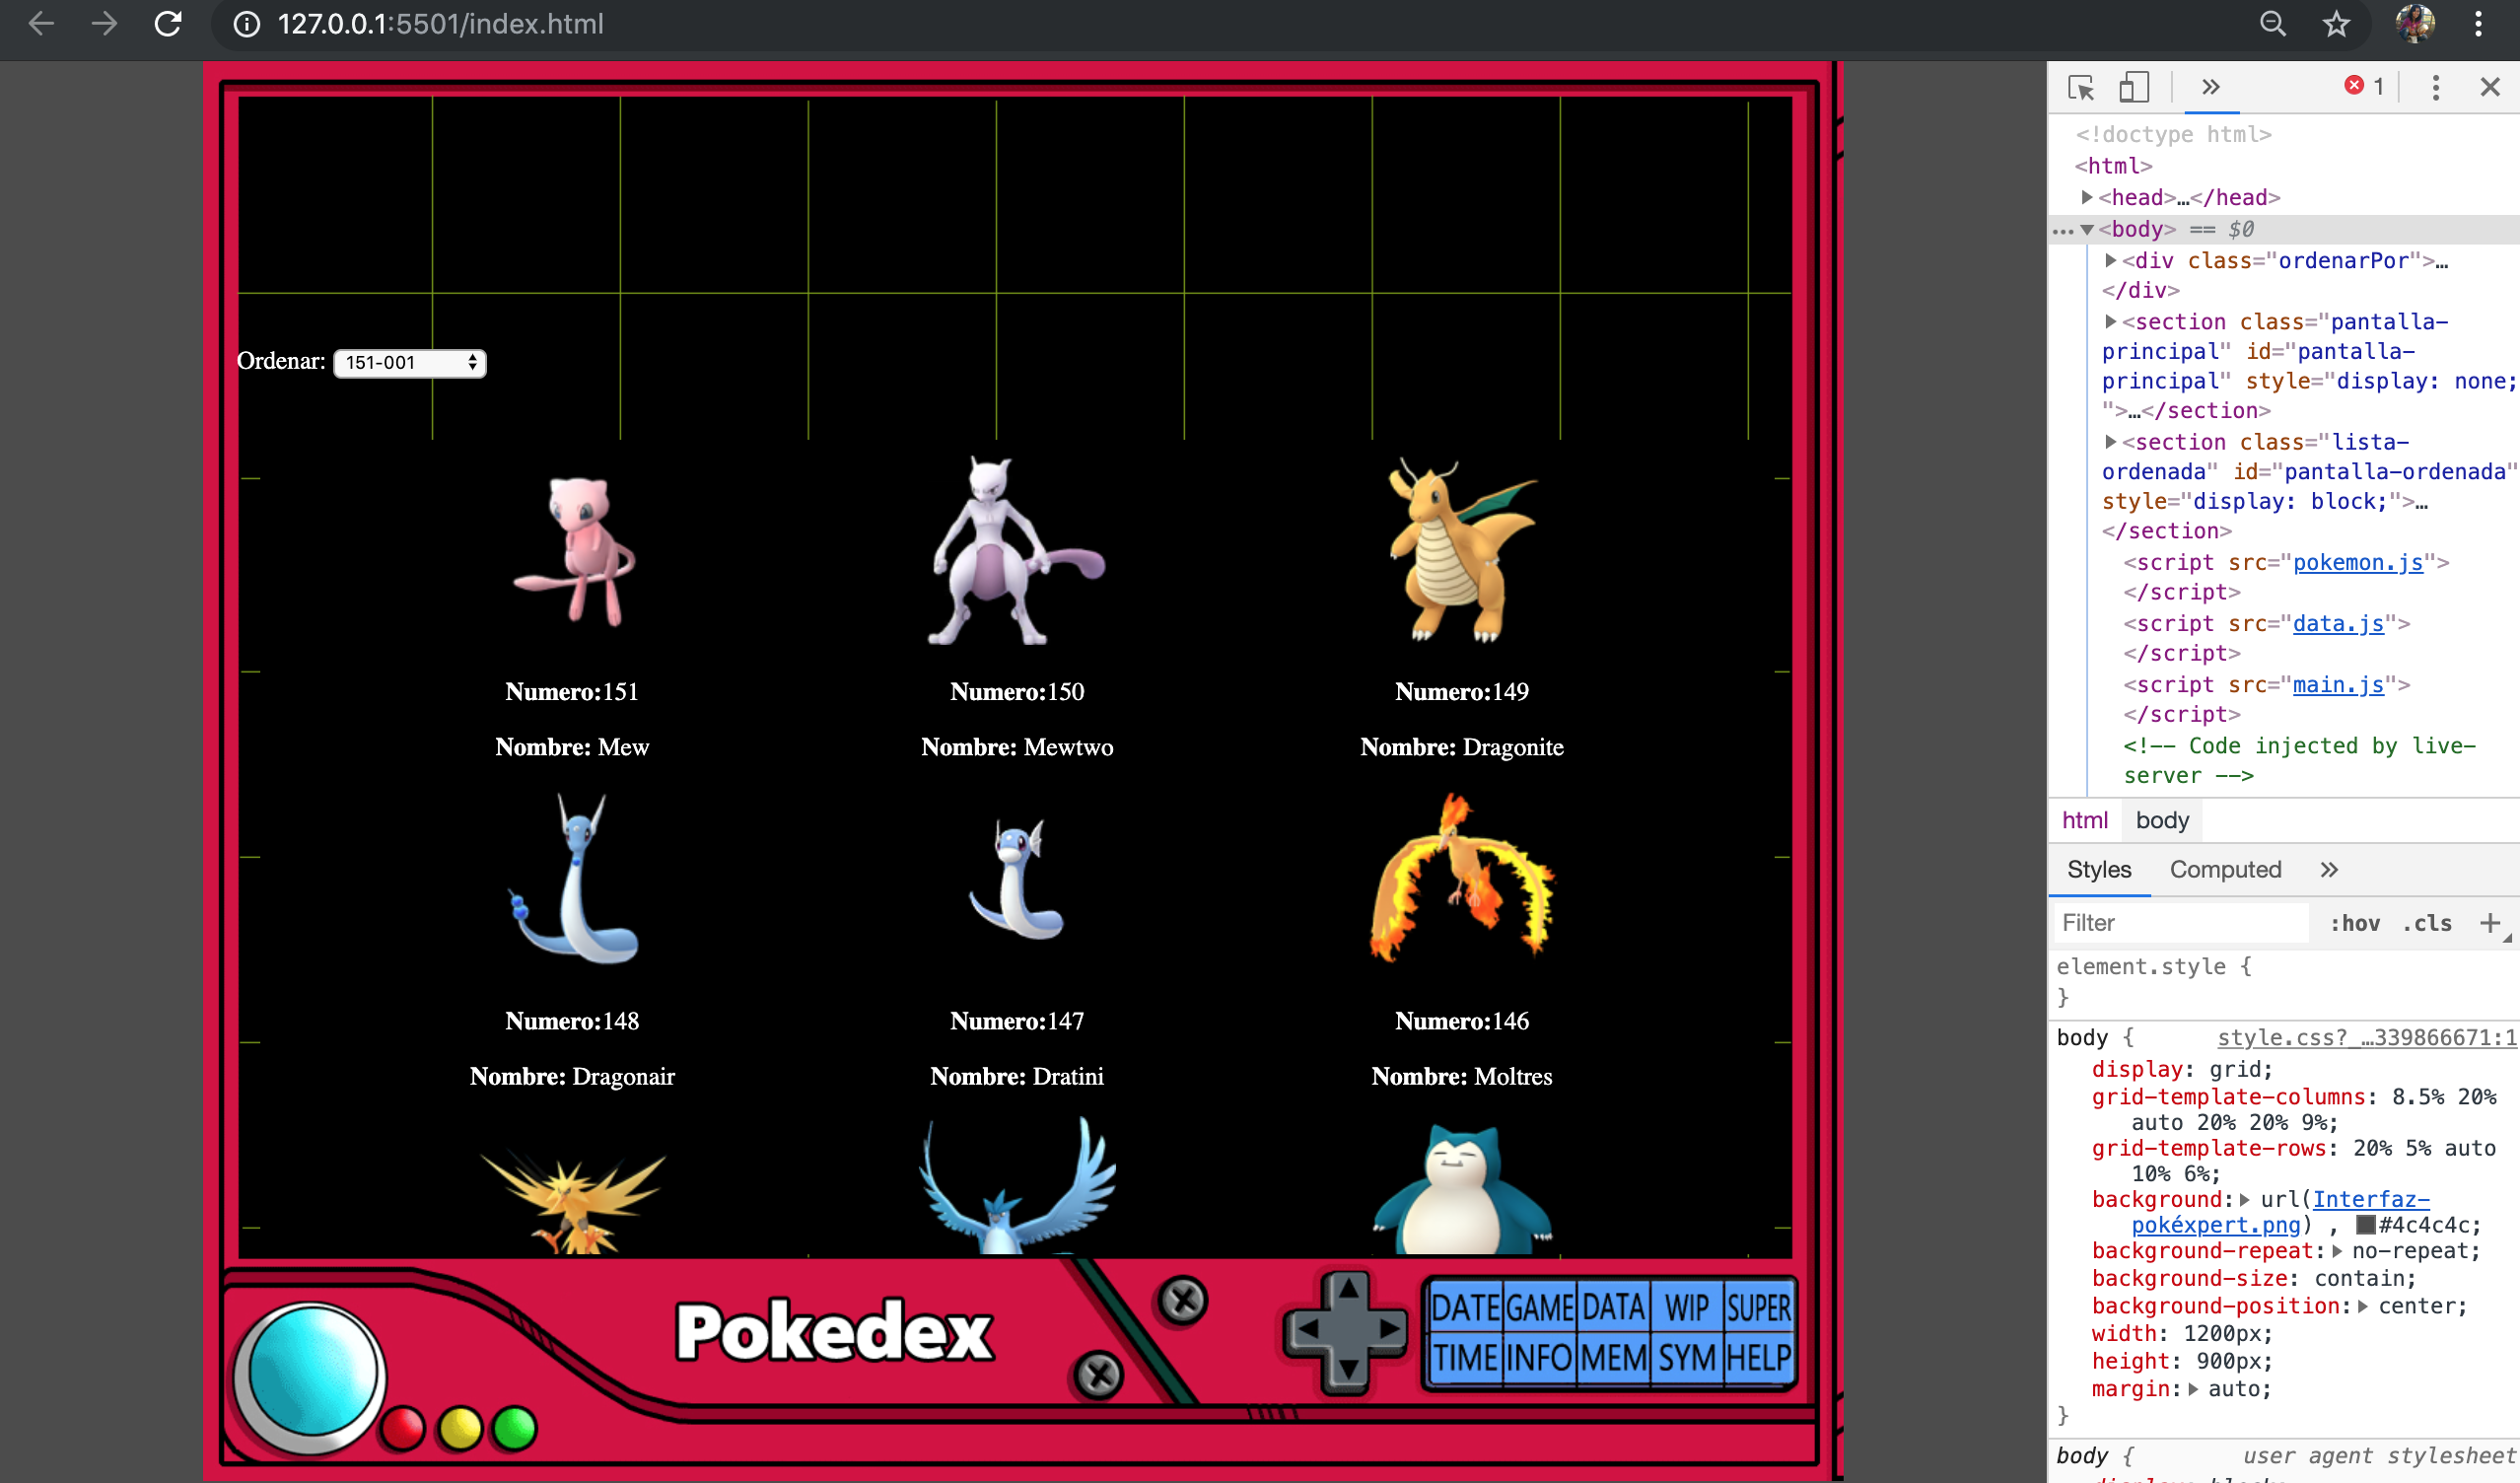Expand the lista-ordenada section node
Image resolution: width=2520 pixels, height=1483 pixels.
point(2110,442)
